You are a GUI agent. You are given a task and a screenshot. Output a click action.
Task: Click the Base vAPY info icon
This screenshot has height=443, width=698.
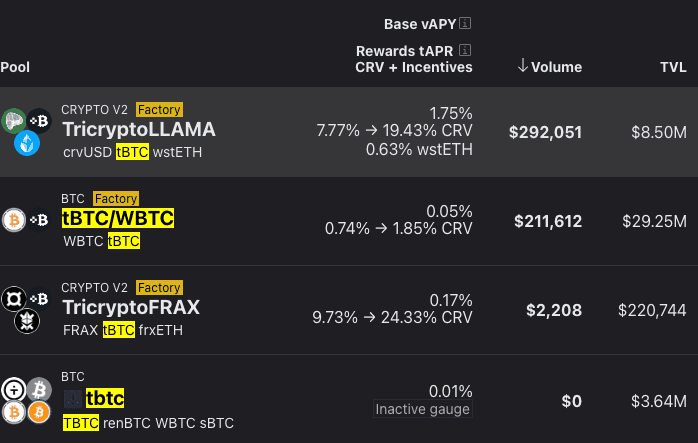click(465, 24)
